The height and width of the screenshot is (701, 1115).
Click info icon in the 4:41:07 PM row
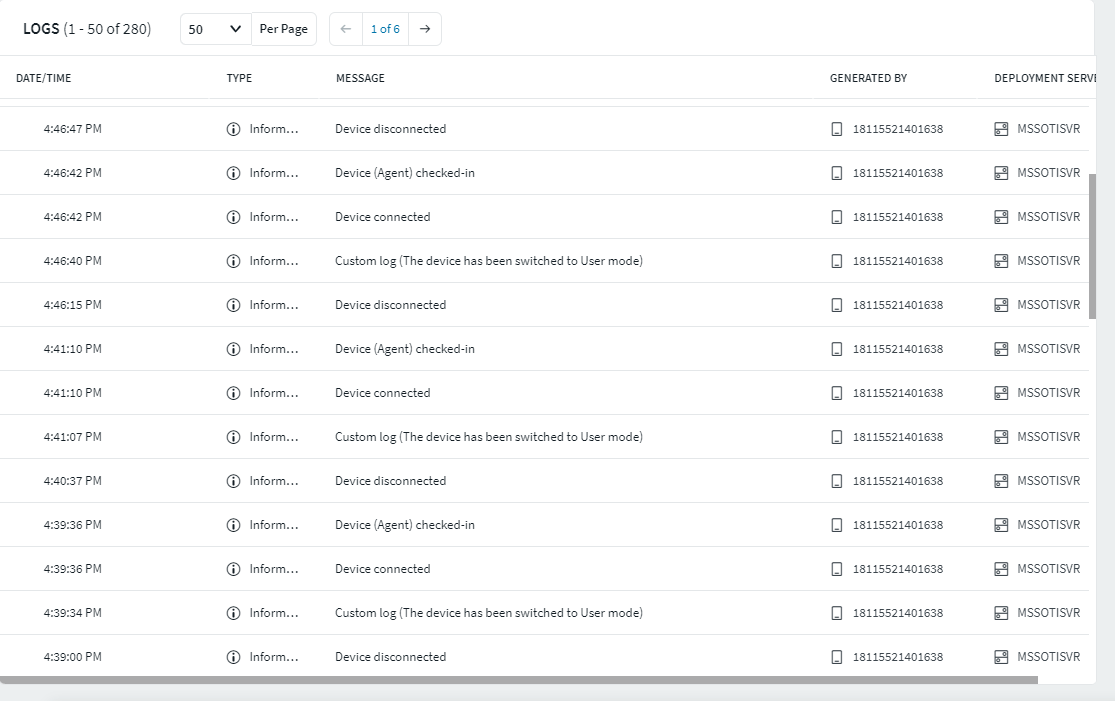click(233, 437)
